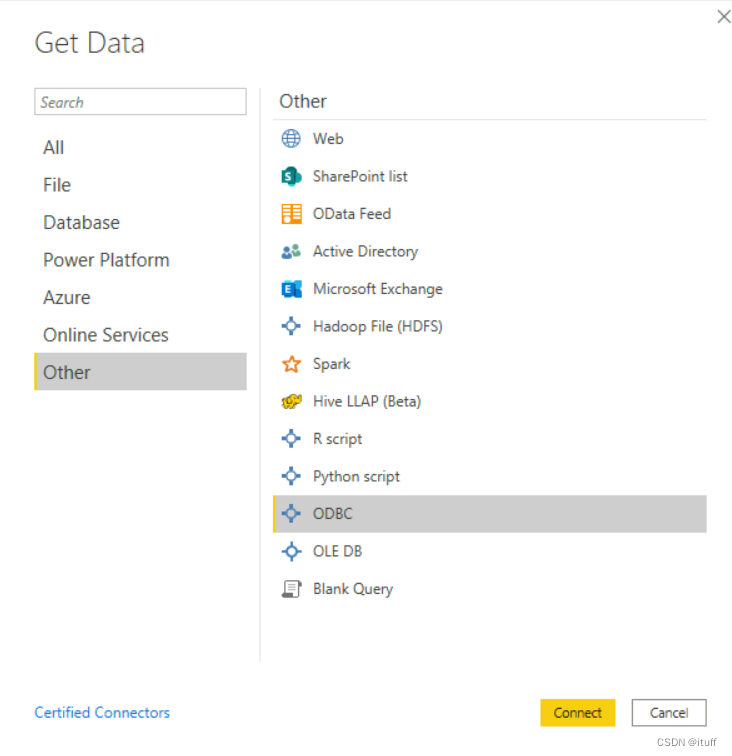Click the OLE DB connector icon
Image resolution: width=732 pixels, height=756 pixels.
coord(291,552)
